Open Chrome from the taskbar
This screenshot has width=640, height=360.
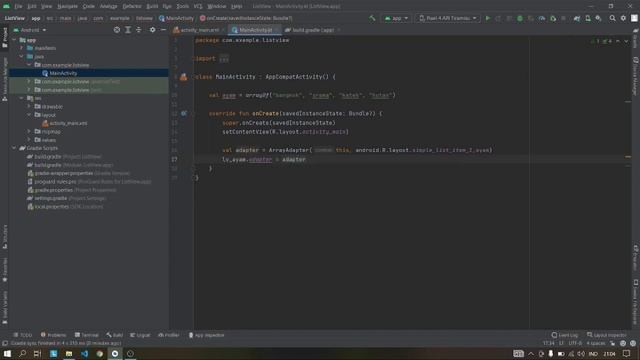click(100, 354)
